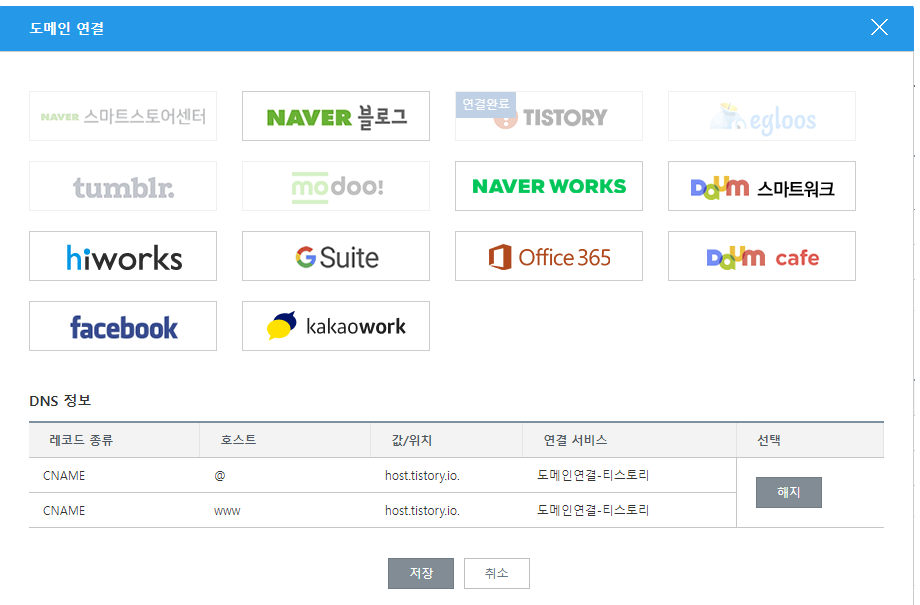Viewport: 920px width, 605px height.
Task: Click the modoo! service tile
Action: pyautogui.click(x=335, y=186)
